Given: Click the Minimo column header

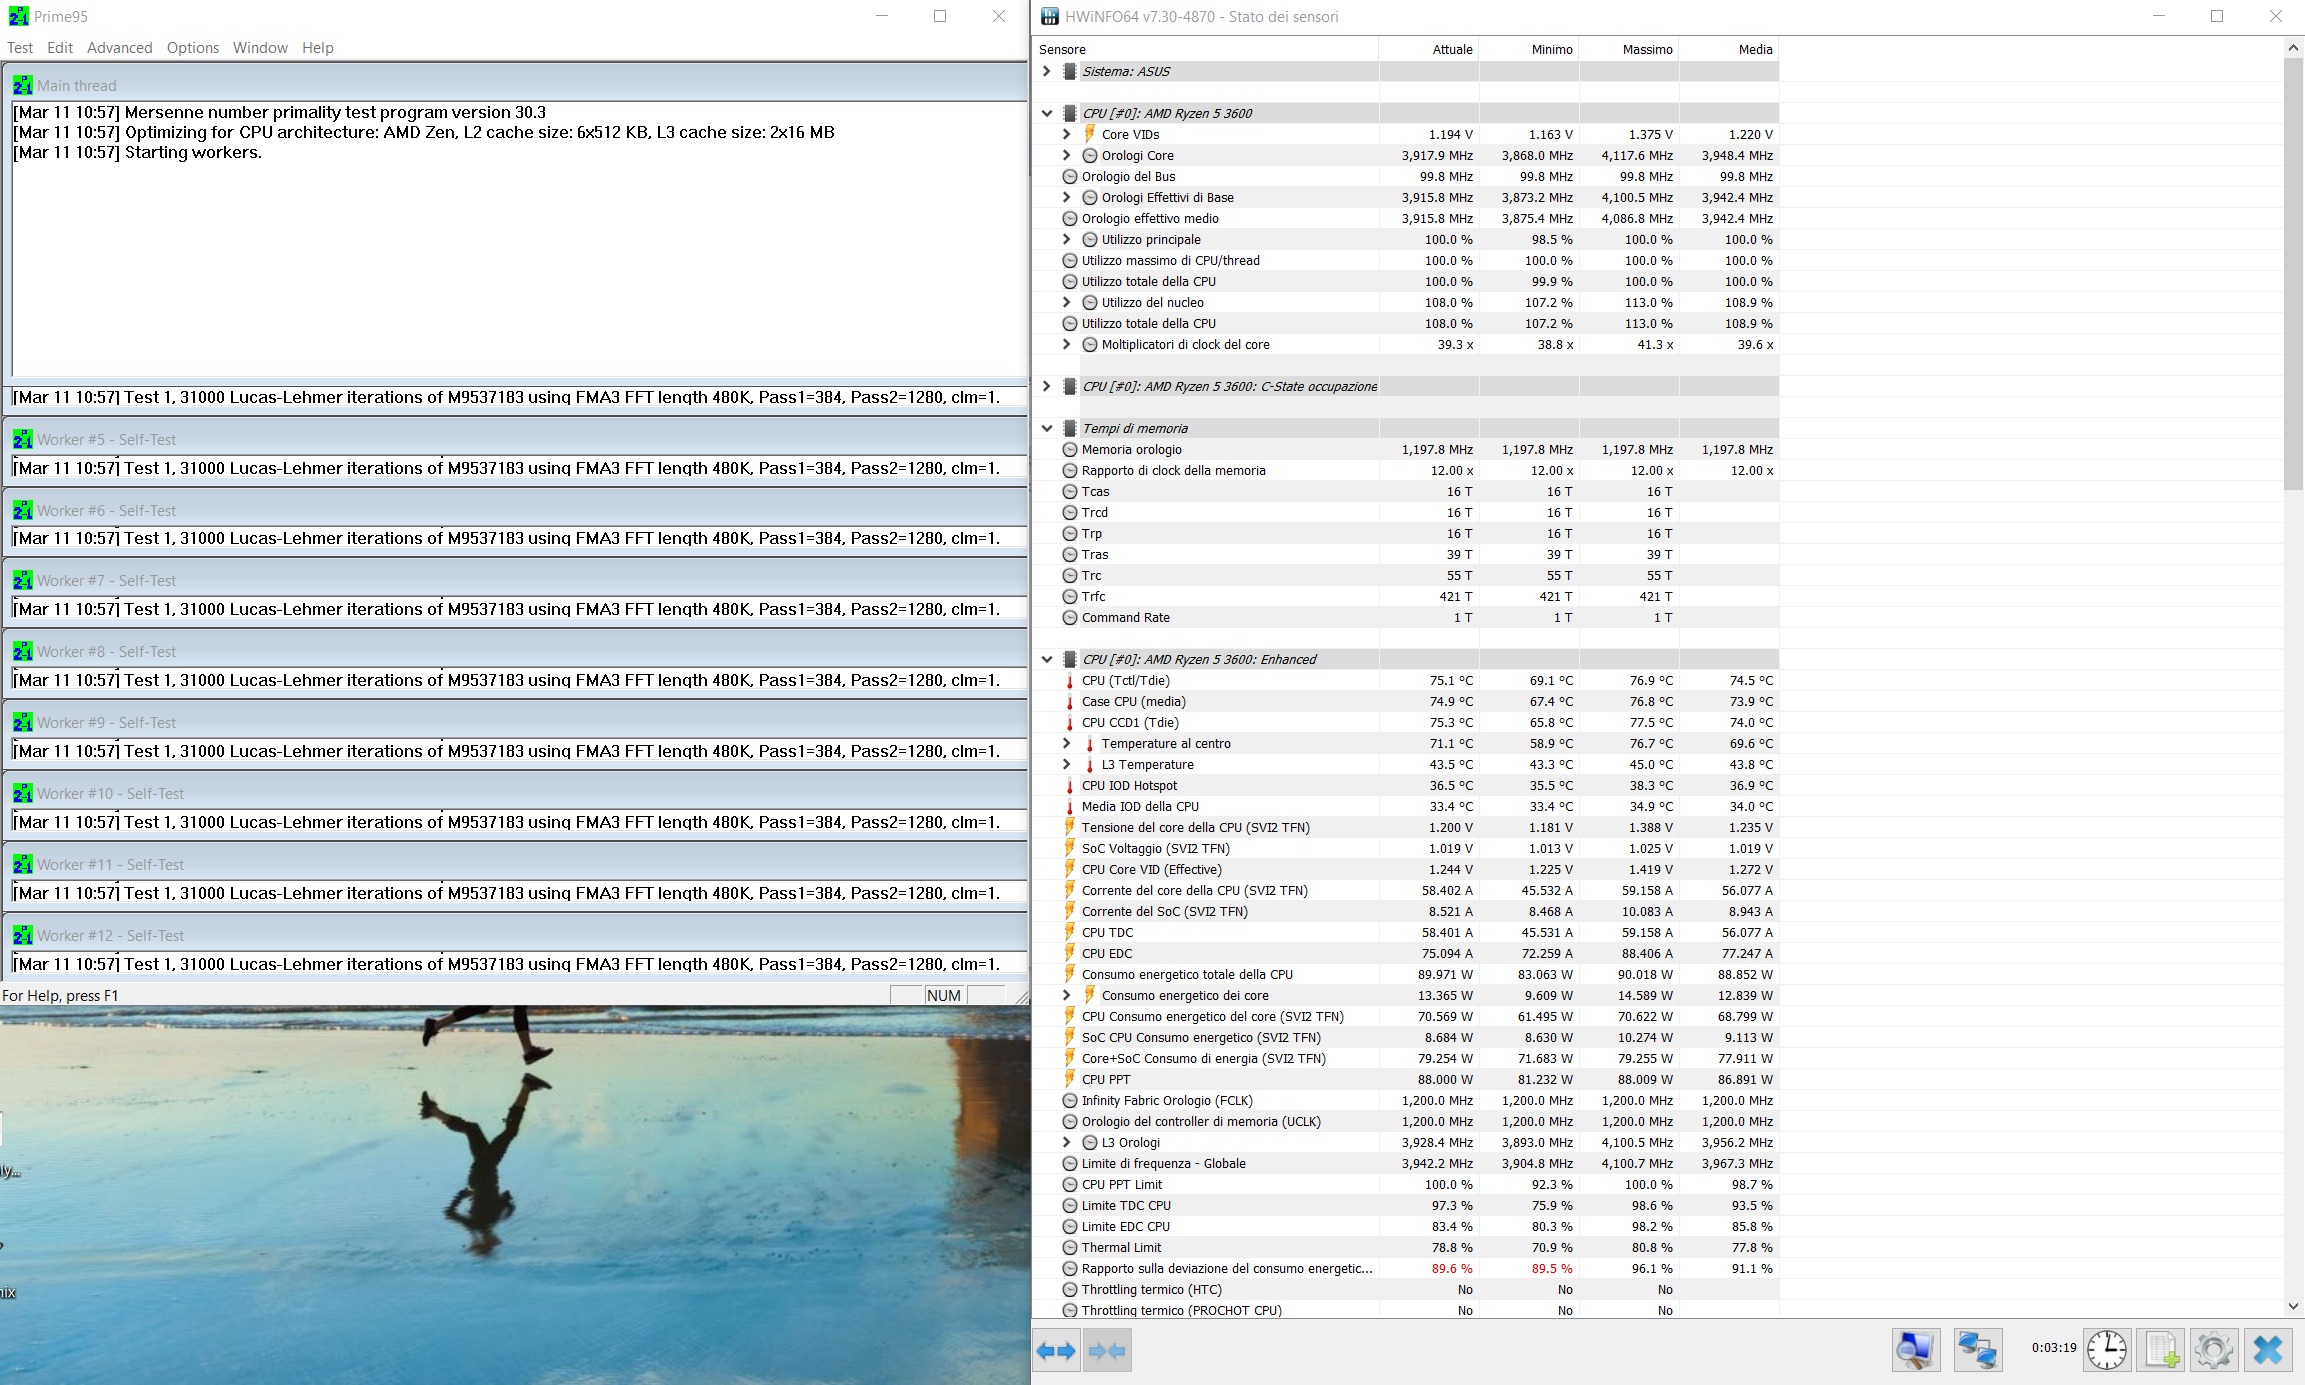Looking at the screenshot, I should [x=1528, y=50].
